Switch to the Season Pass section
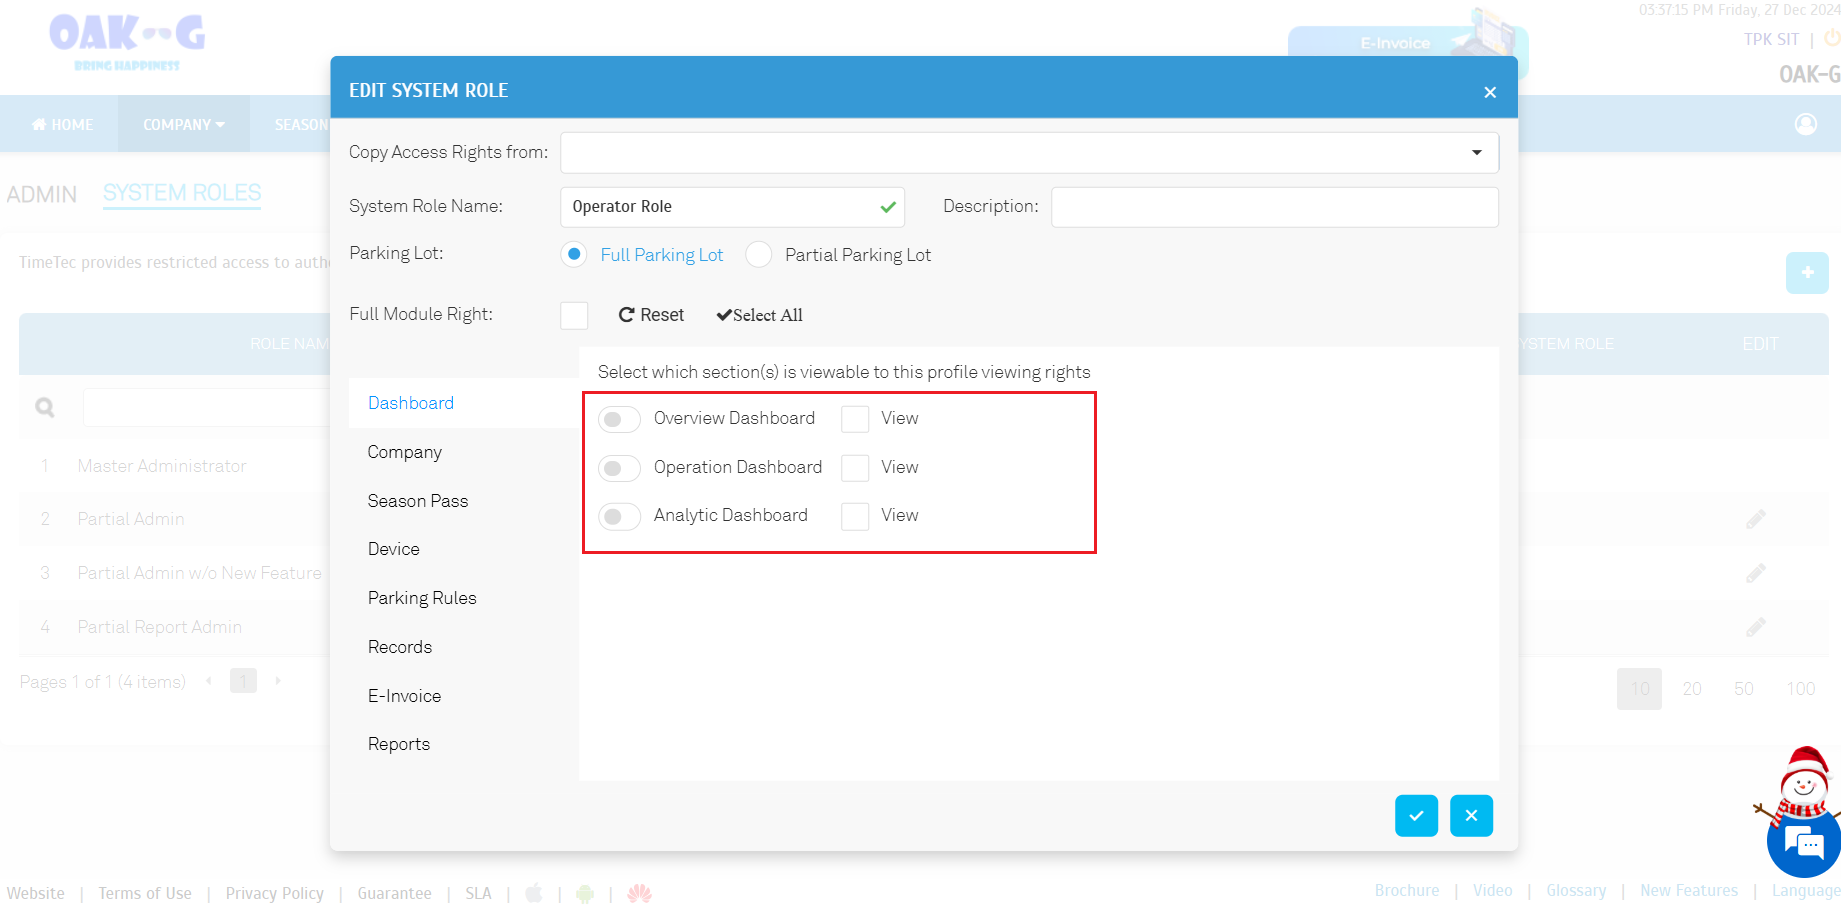The image size is (1841, 912). click(418, 501)
